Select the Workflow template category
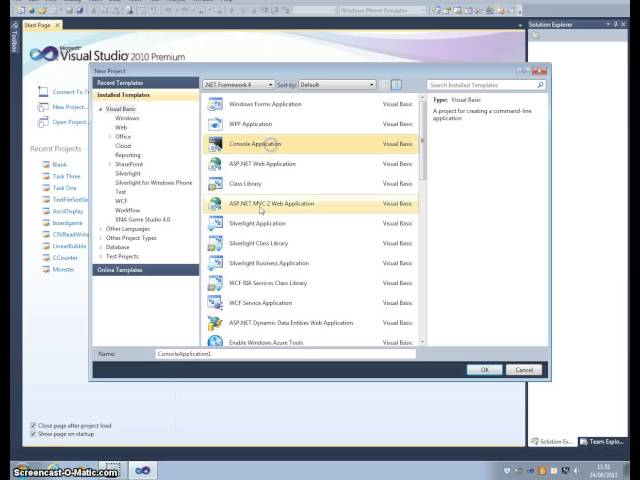 [x=127, y=211]
